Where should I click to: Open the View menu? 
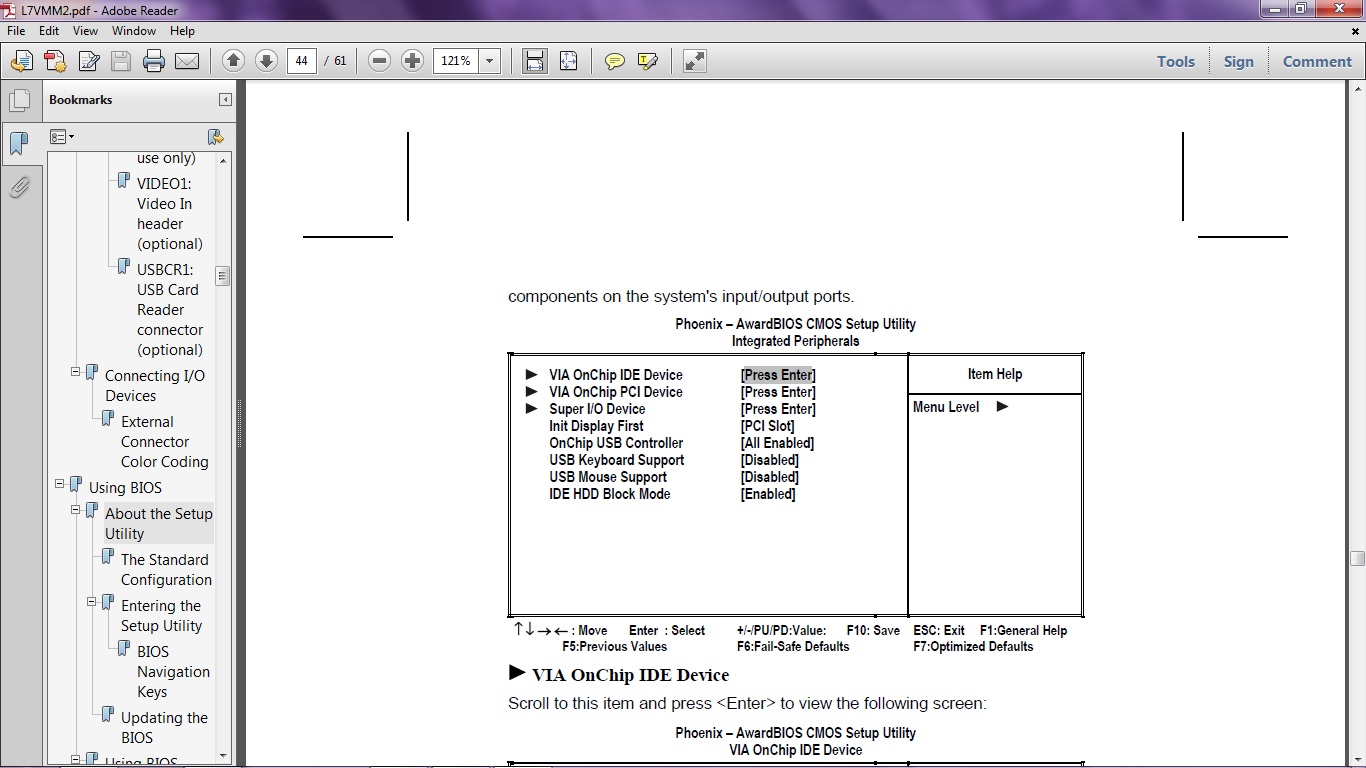[x=85, y=31]
